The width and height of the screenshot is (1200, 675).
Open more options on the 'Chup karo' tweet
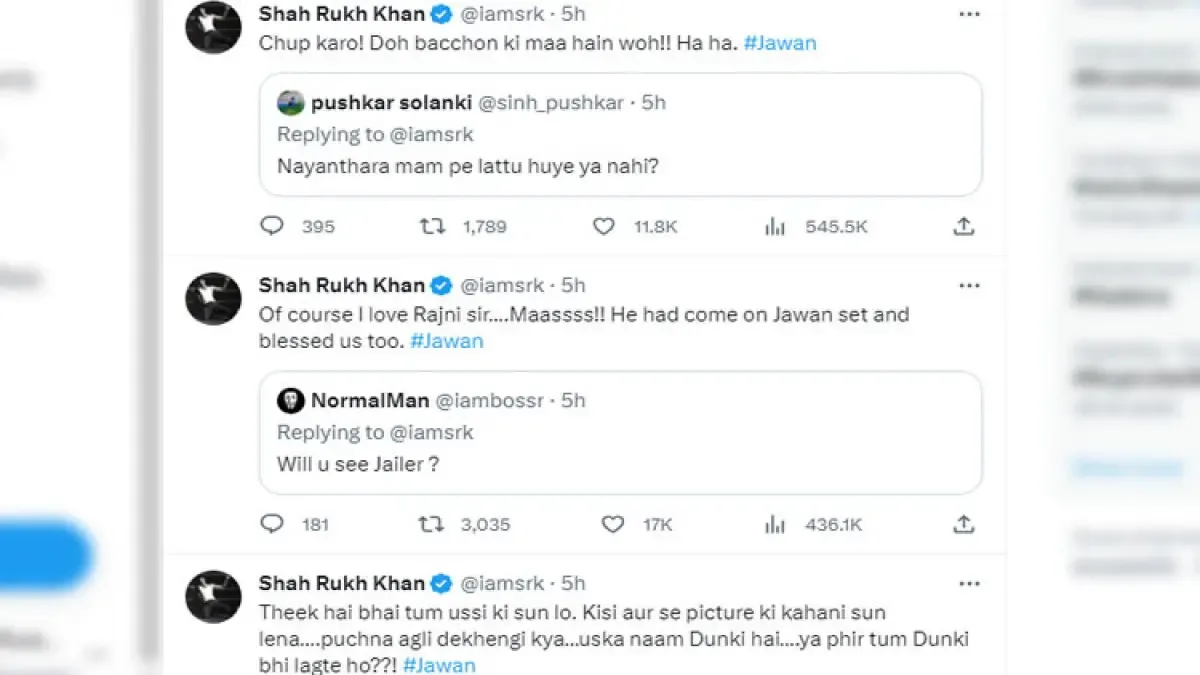point(968,14)
